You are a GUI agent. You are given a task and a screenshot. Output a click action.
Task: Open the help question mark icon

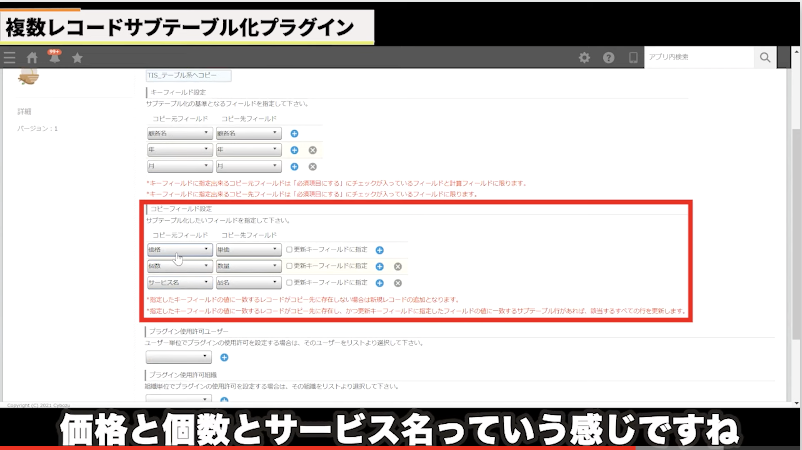[x=608, y=58]
